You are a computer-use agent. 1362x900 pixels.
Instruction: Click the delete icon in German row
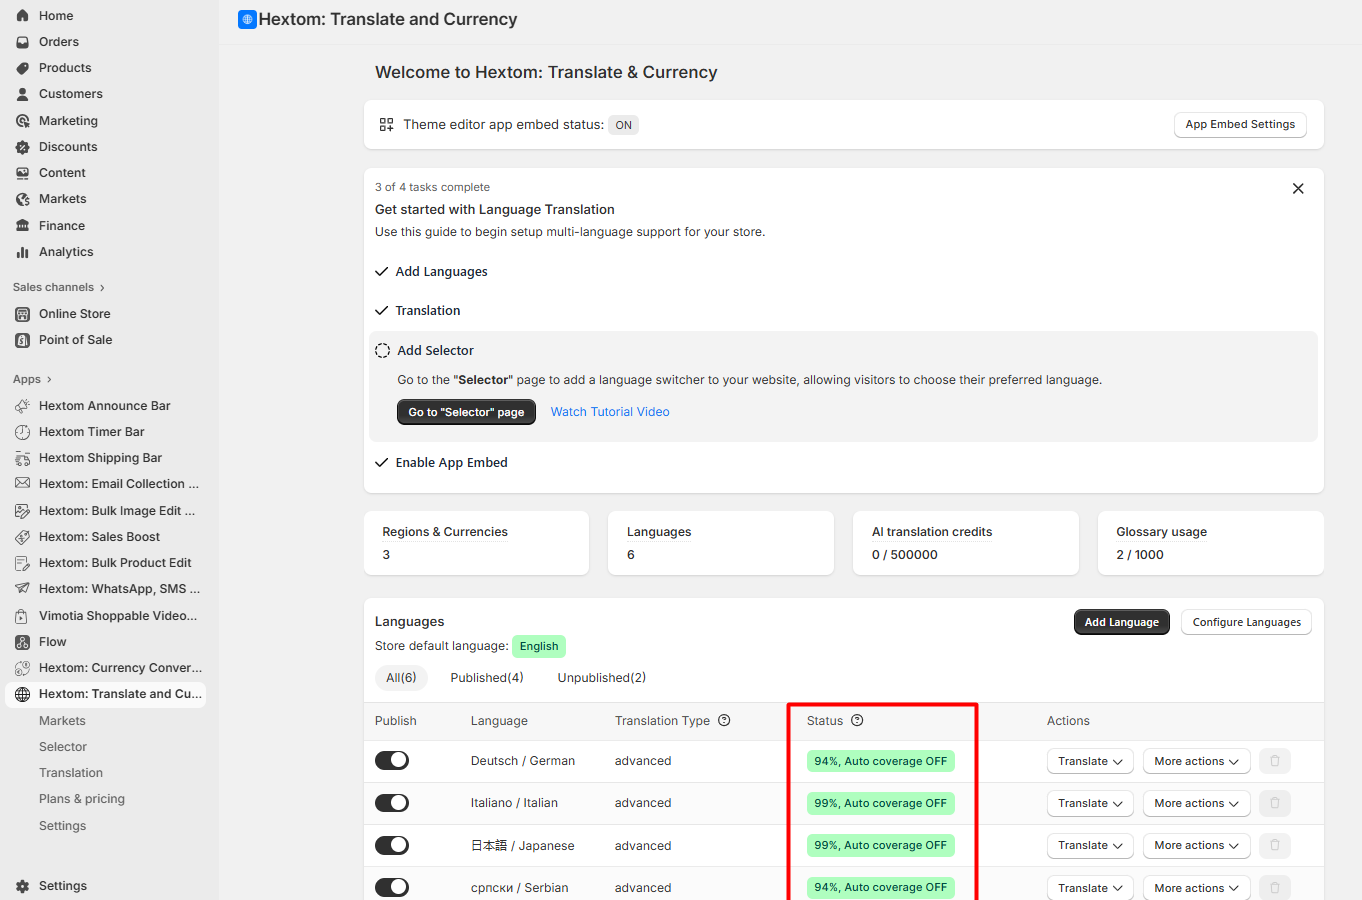click(x=1275, y=761)
